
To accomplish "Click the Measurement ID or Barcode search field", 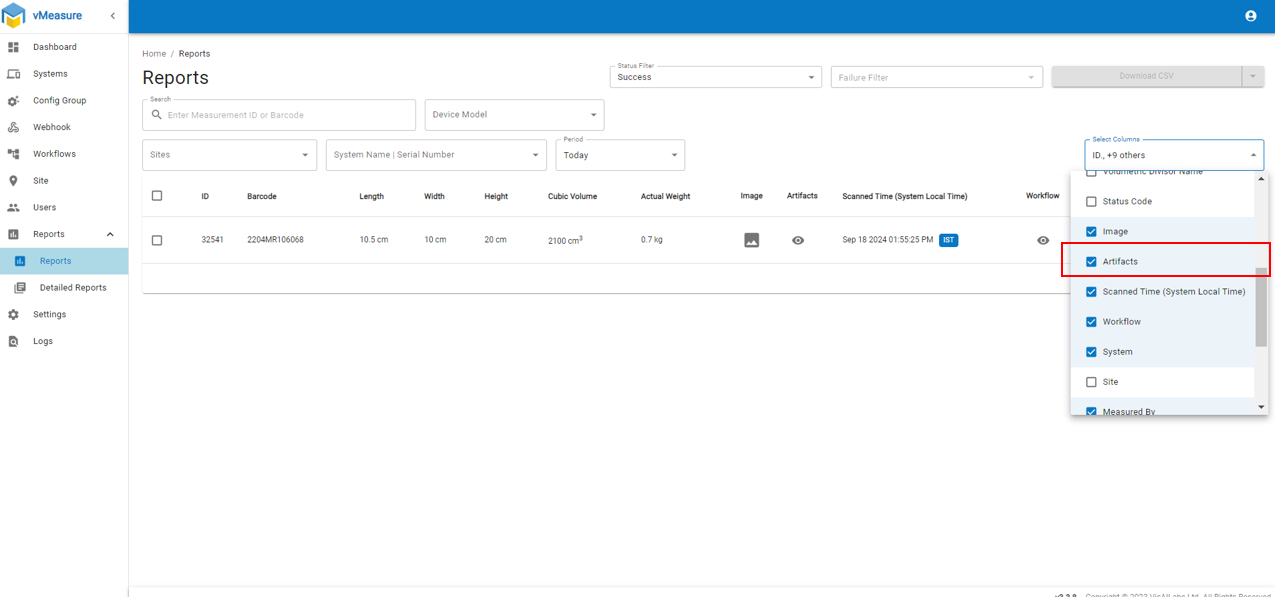I will point(288,115).
